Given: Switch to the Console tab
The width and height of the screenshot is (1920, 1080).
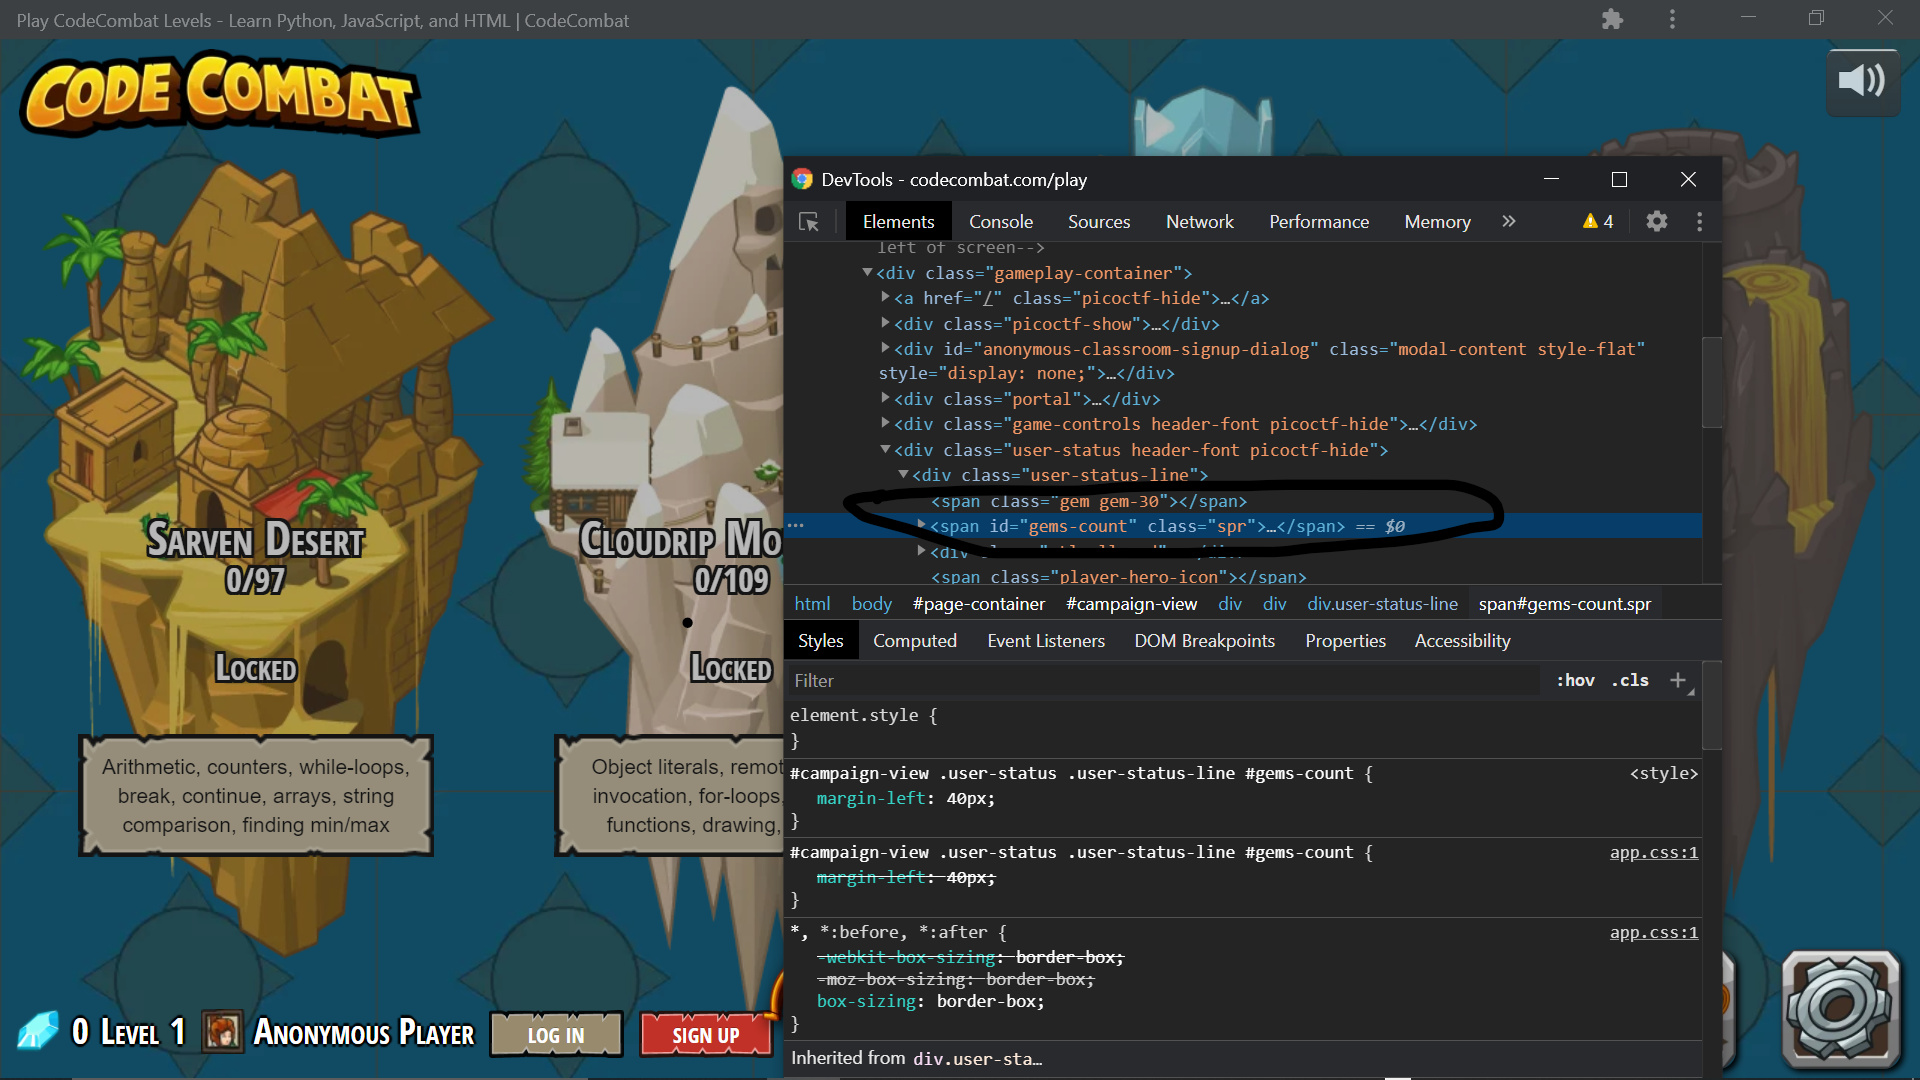Looking at the screenshot, I should click(1000, 222).
